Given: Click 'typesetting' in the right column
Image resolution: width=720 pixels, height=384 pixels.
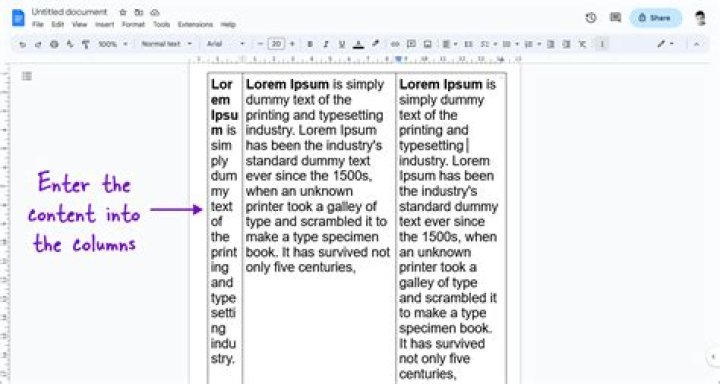Looking at the screenshot, I should (x=431, y=146).
